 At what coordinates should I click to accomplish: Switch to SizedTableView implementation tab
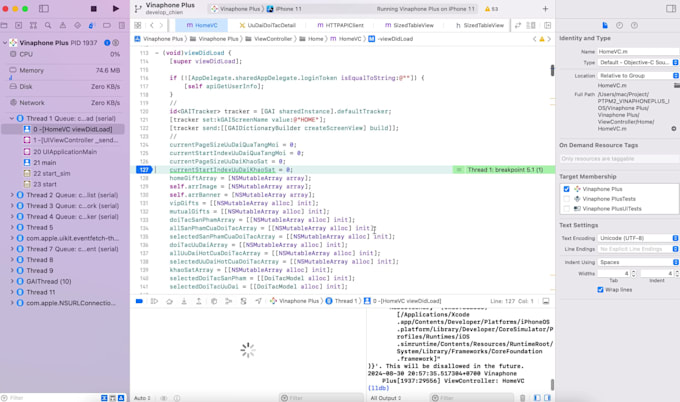point(409,26)
